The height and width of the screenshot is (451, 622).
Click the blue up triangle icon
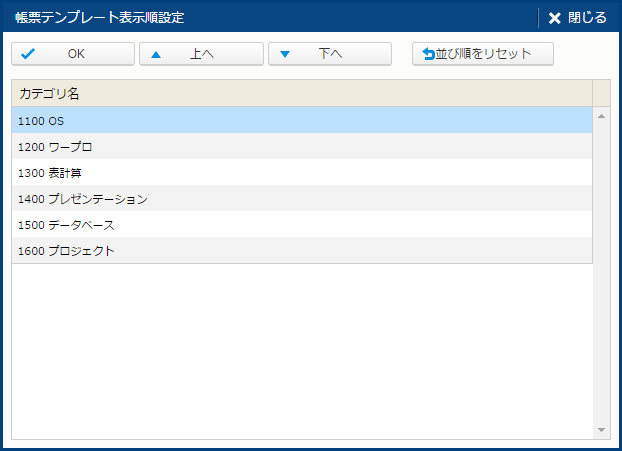pos(155,54)
